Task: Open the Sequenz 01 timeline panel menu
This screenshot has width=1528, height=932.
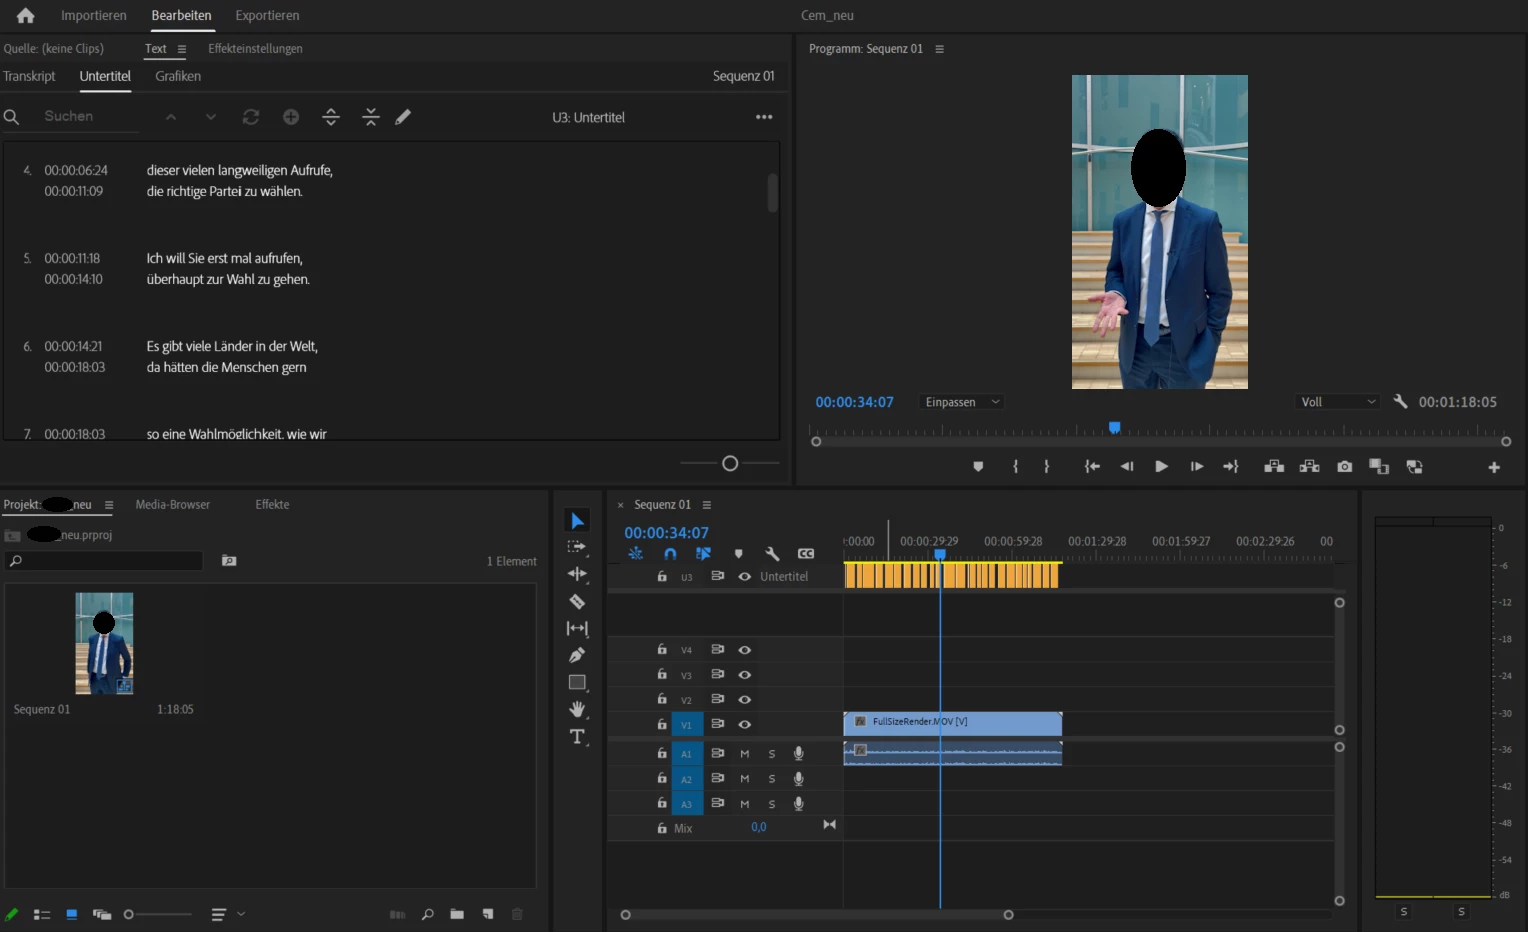Action: pyautogui.click(x=707, y=505)
